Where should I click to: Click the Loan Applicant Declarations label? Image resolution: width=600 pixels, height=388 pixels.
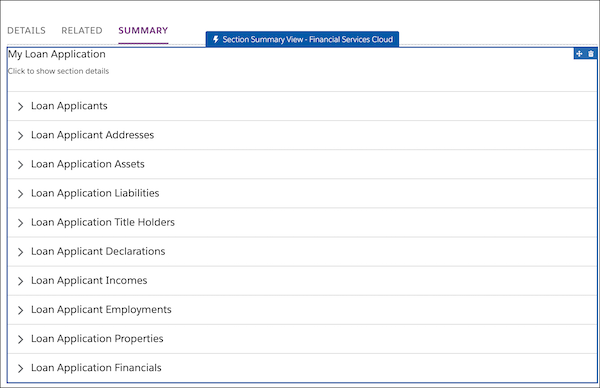point(98,251)
